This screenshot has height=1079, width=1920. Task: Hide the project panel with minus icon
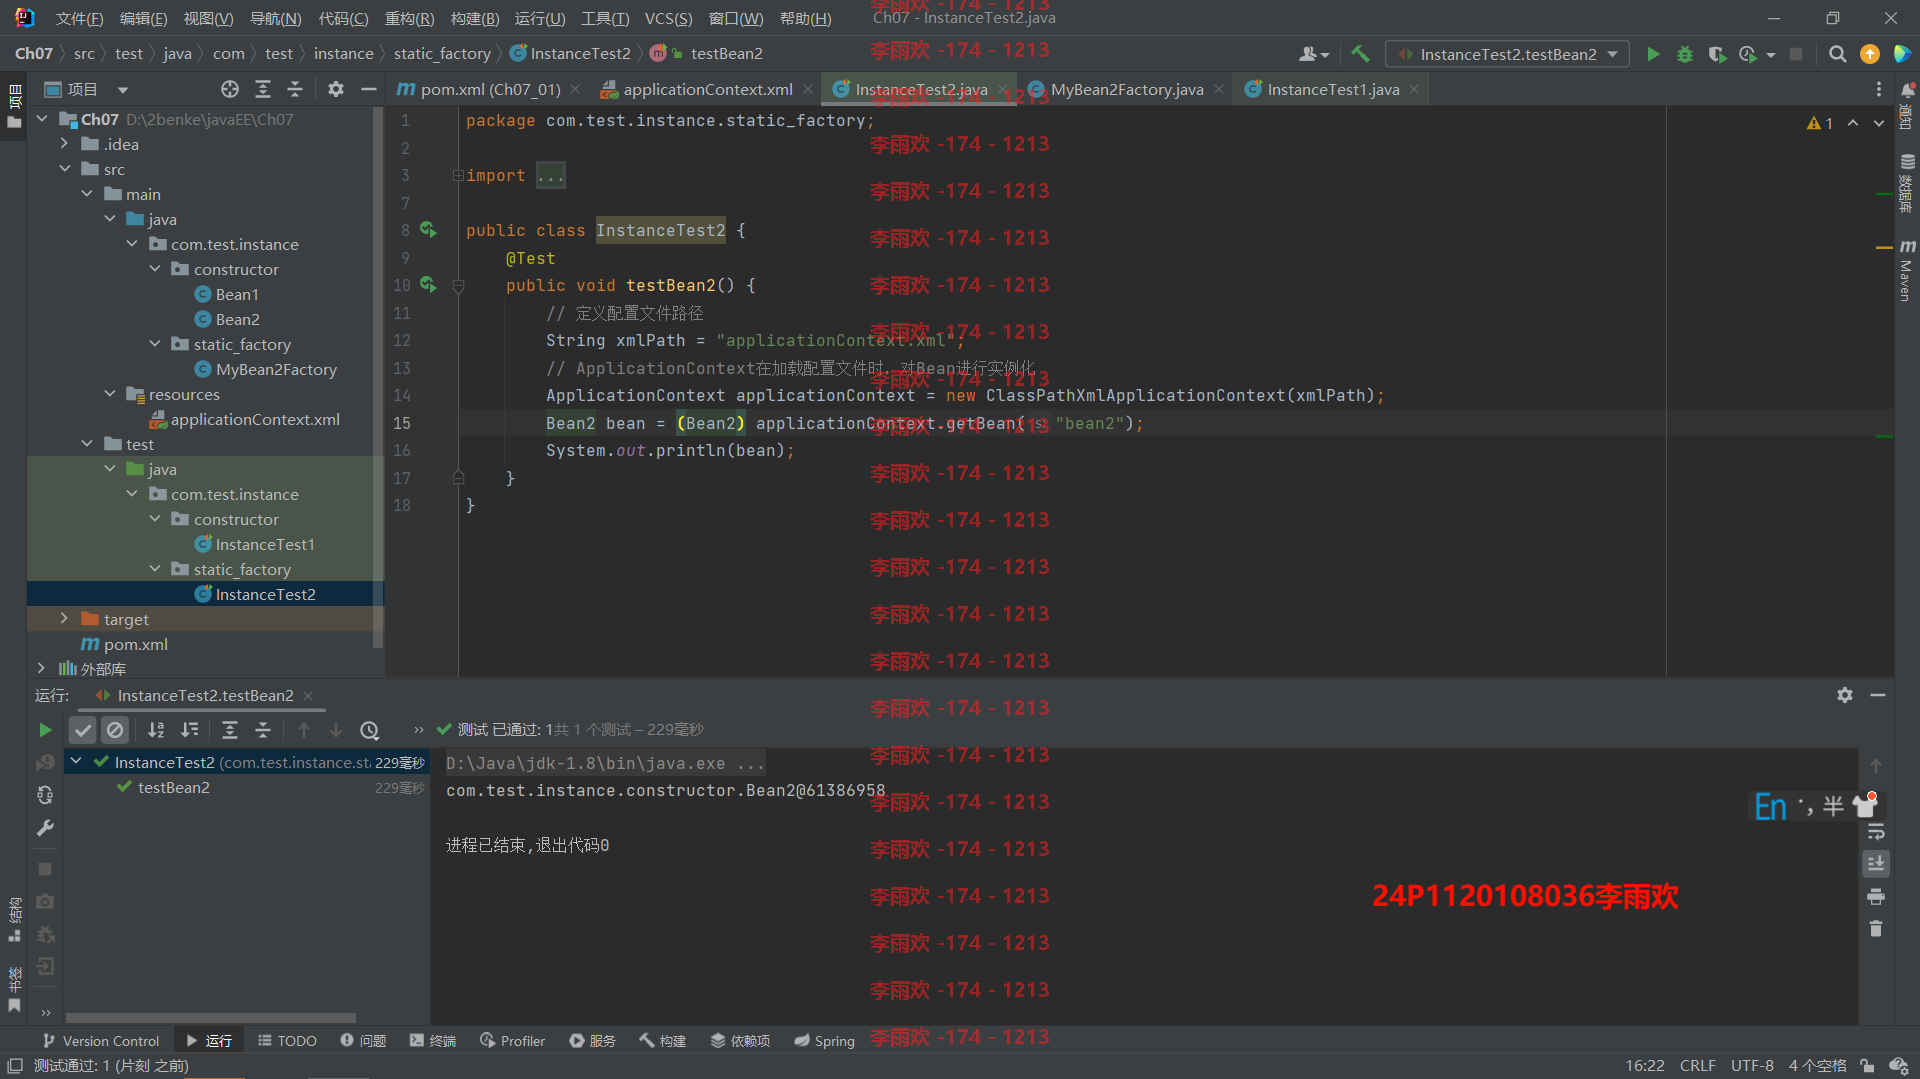(368, 89)
